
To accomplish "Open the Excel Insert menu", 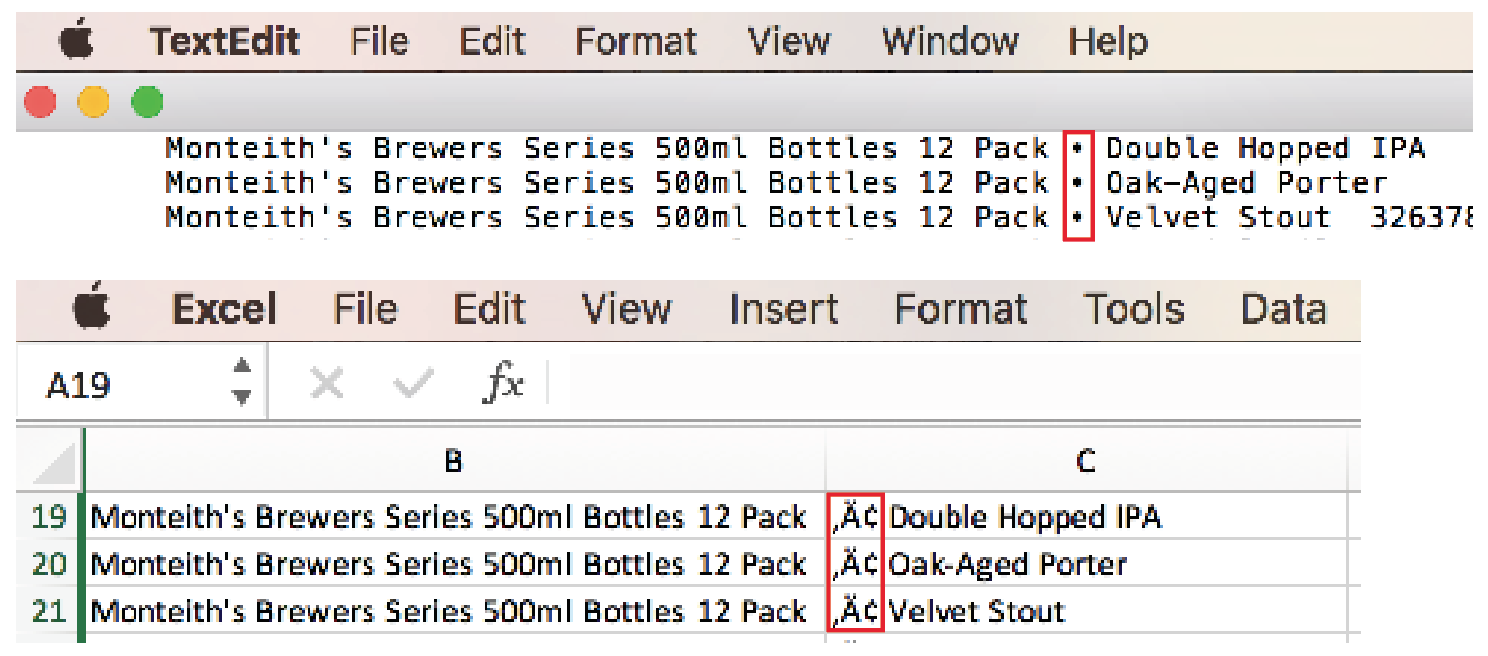I will (x=784, y=309).
